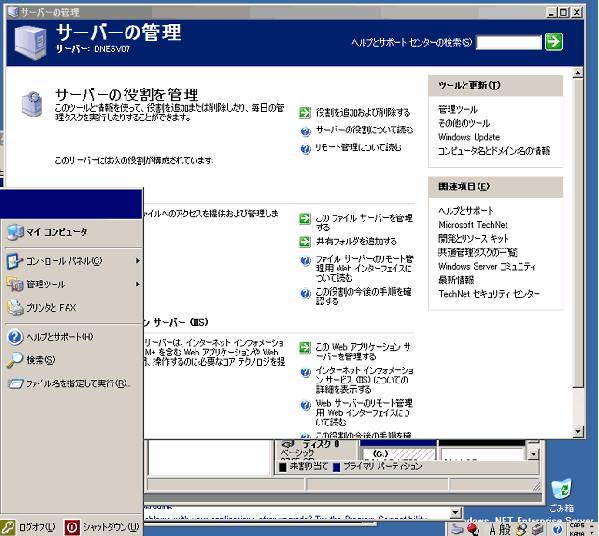Click help icon beside この役割の今後の手順を確認する in file server section

pyautogui.click(x=305, y=293)
